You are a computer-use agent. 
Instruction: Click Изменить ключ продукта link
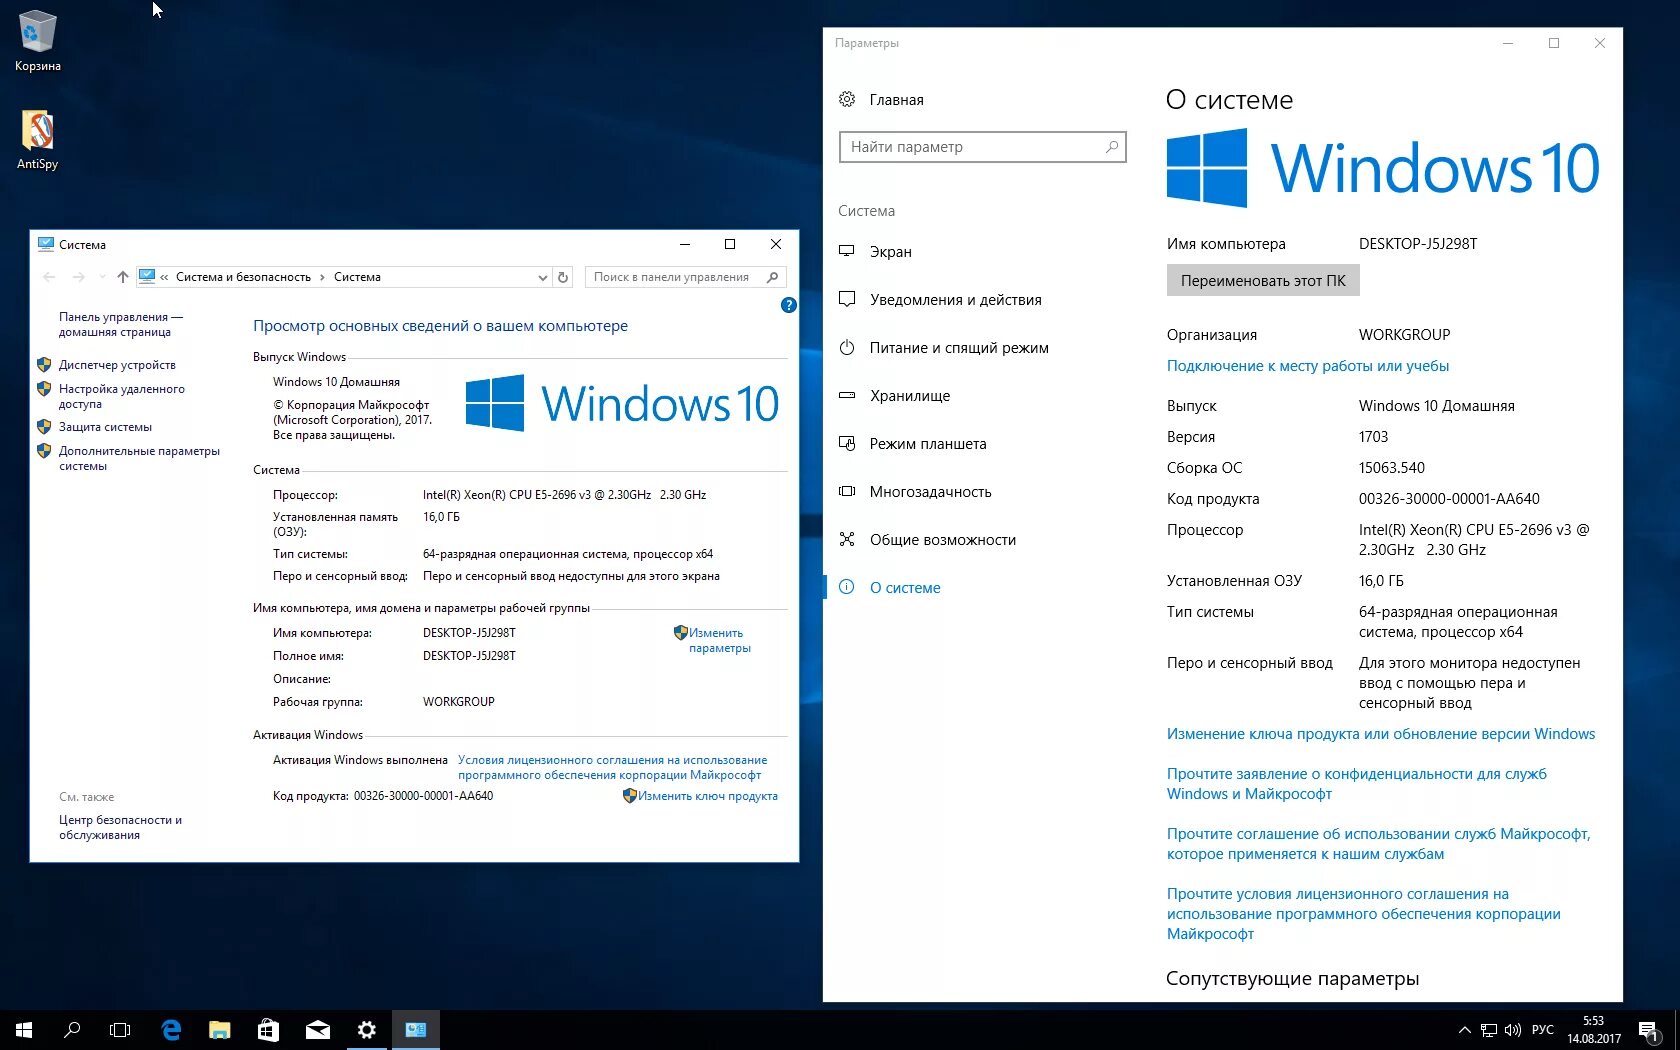pos(707,796)
